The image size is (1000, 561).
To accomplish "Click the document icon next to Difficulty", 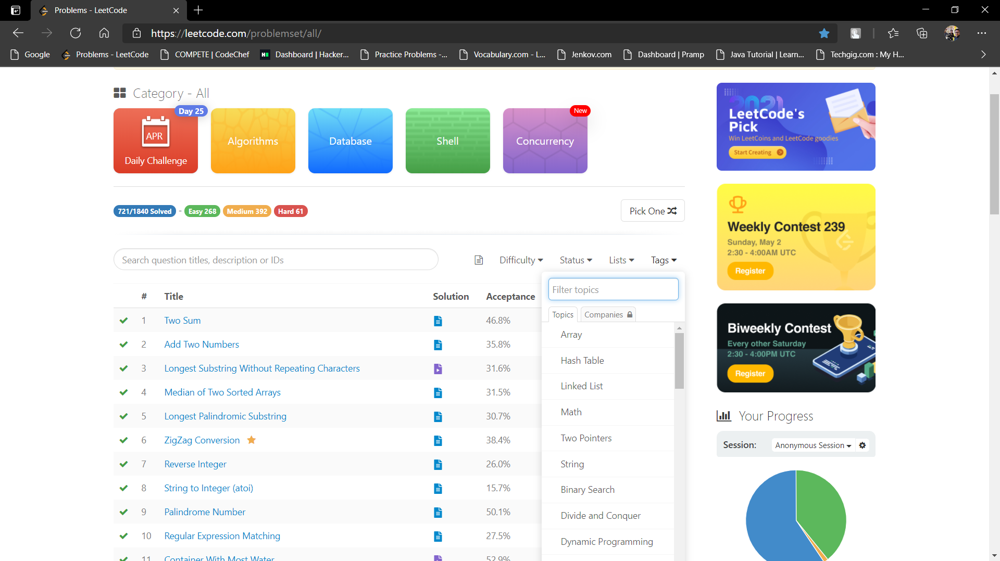I will coord(479,260).
